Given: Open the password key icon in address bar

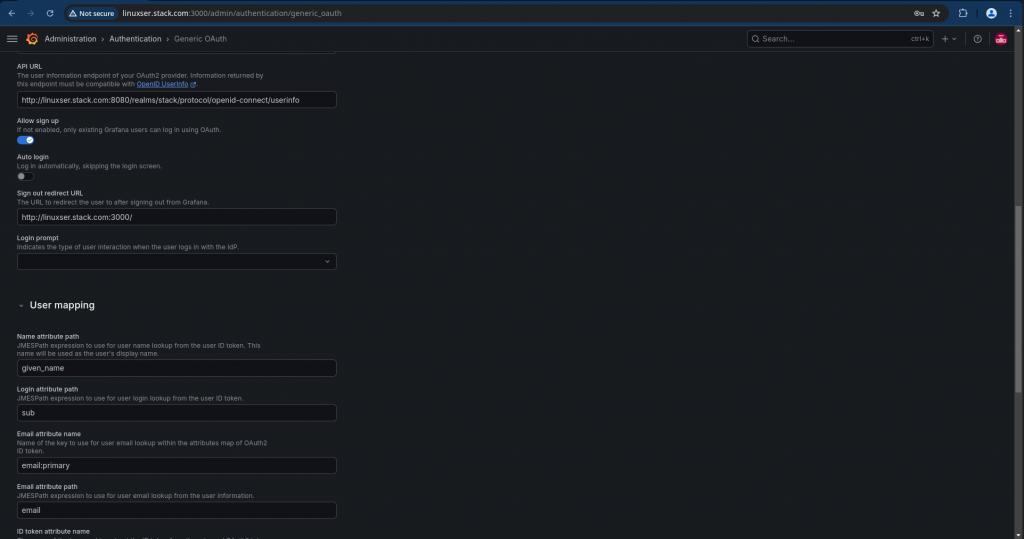Looking at the screenshot, I should tap(919, 13).
